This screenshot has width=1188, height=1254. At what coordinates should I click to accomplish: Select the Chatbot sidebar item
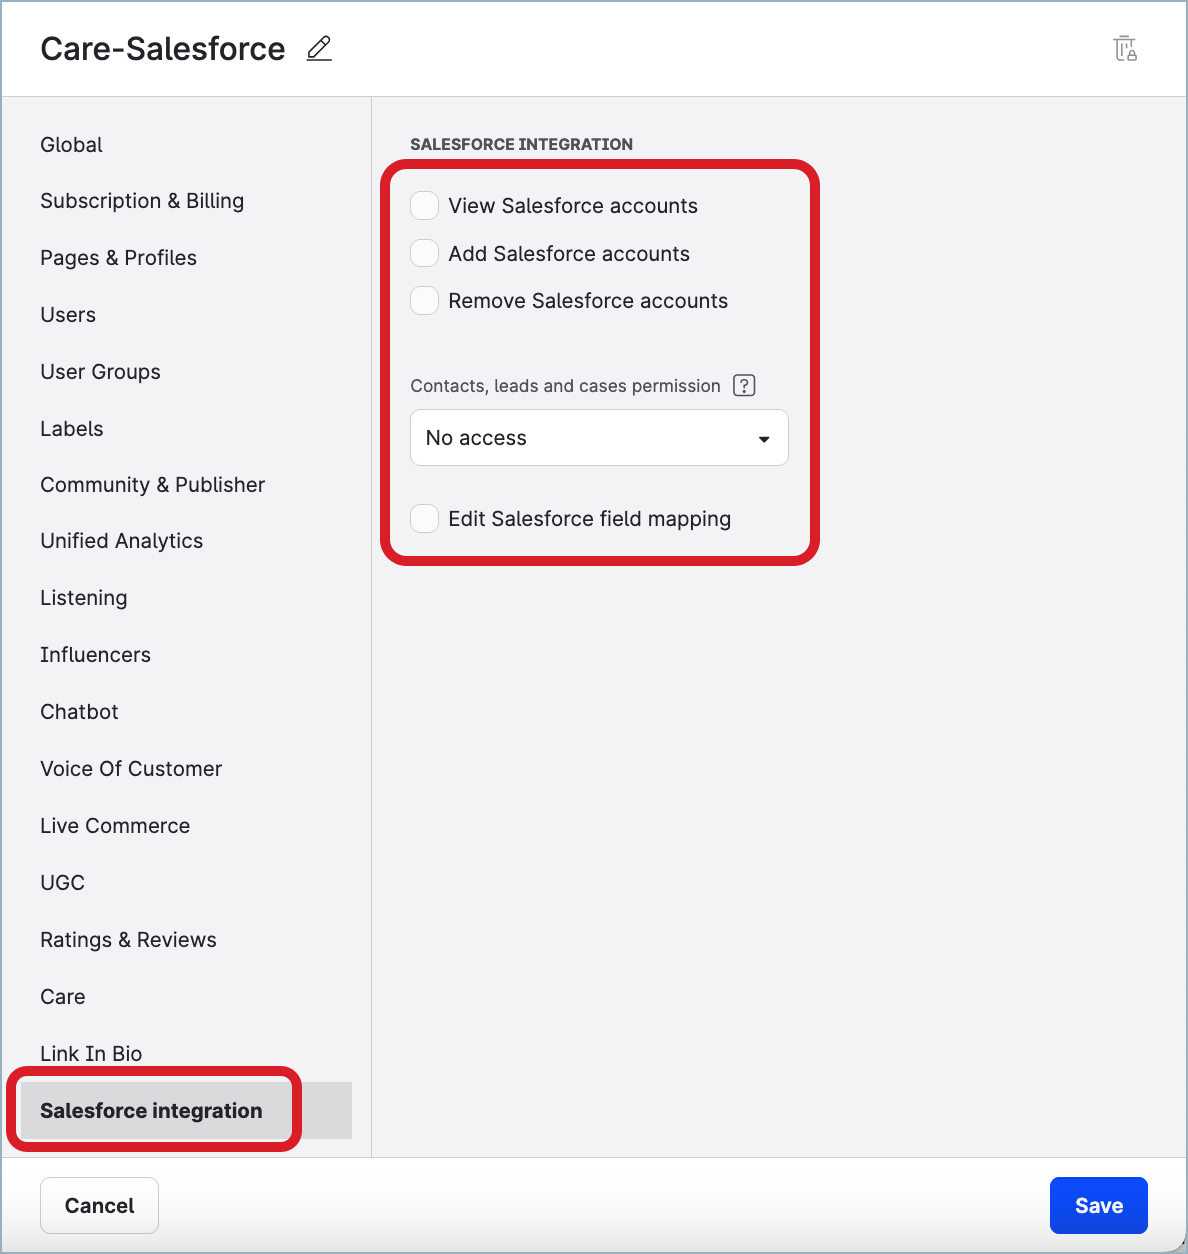coord(79,711)
